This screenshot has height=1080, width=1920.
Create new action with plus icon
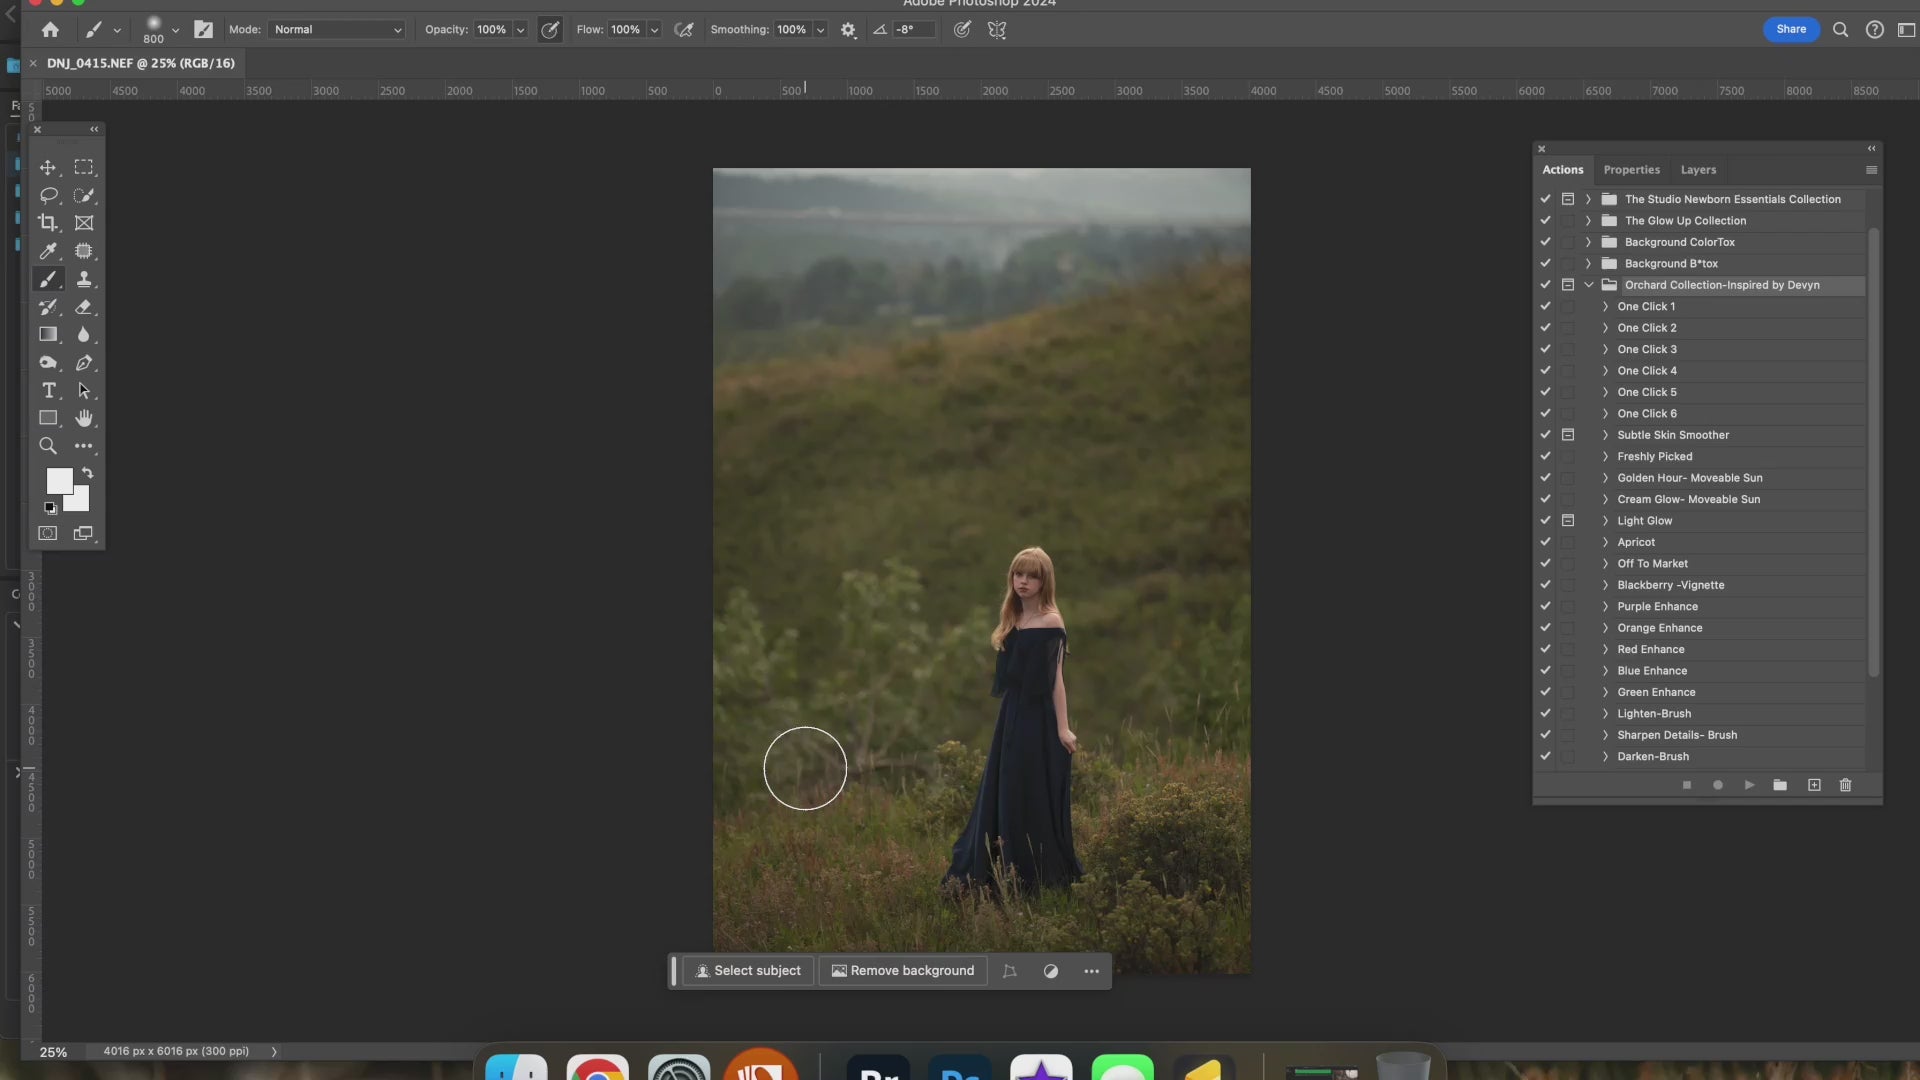[x=1814, y=785]
